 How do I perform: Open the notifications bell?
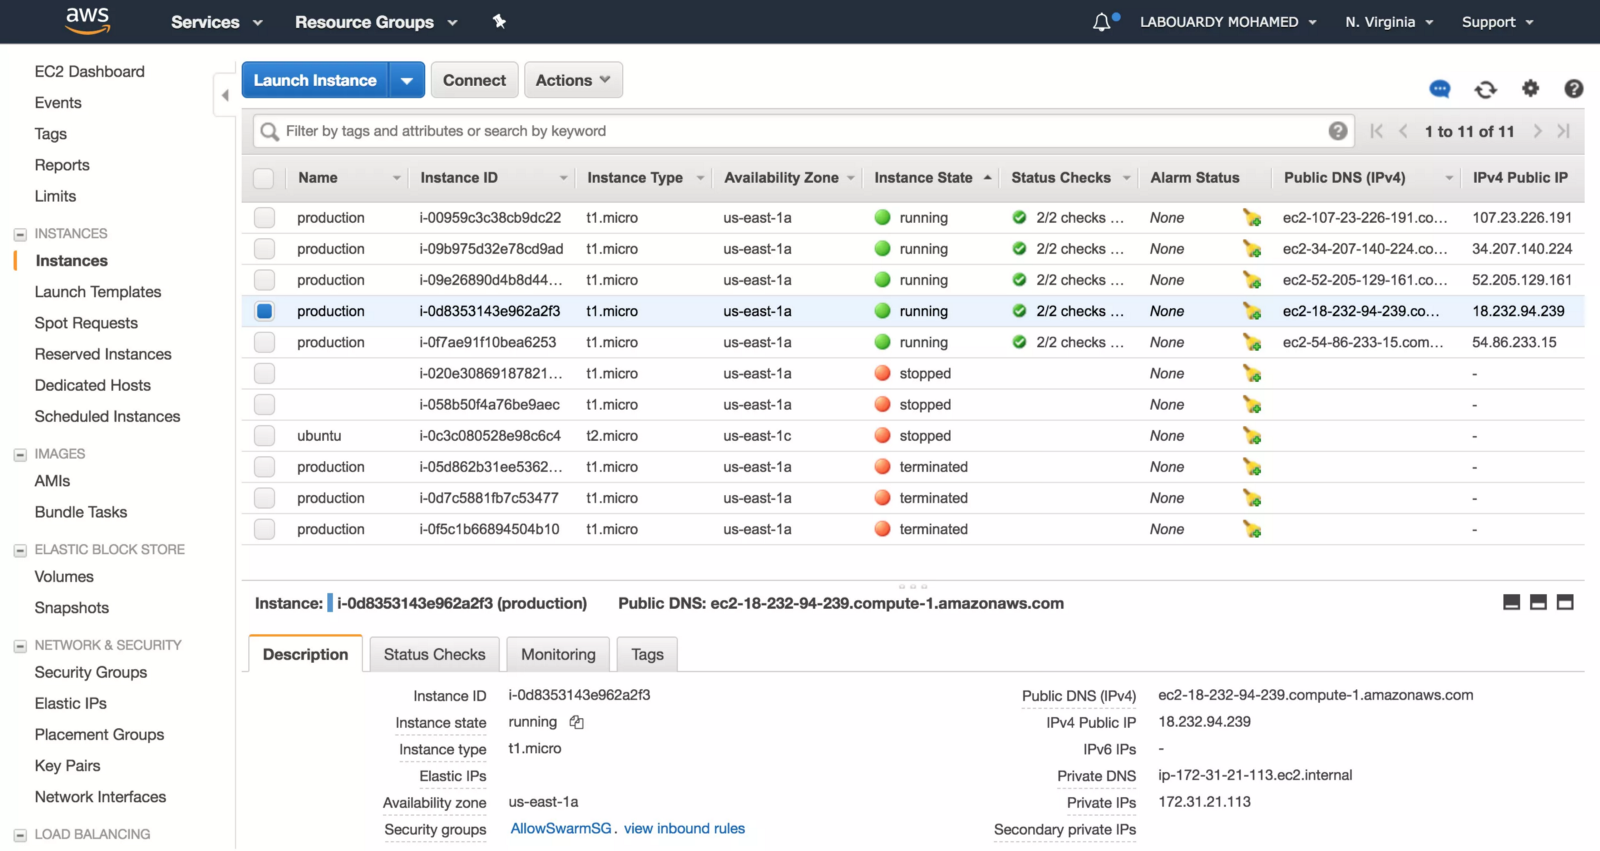[x=1102, y=22]
